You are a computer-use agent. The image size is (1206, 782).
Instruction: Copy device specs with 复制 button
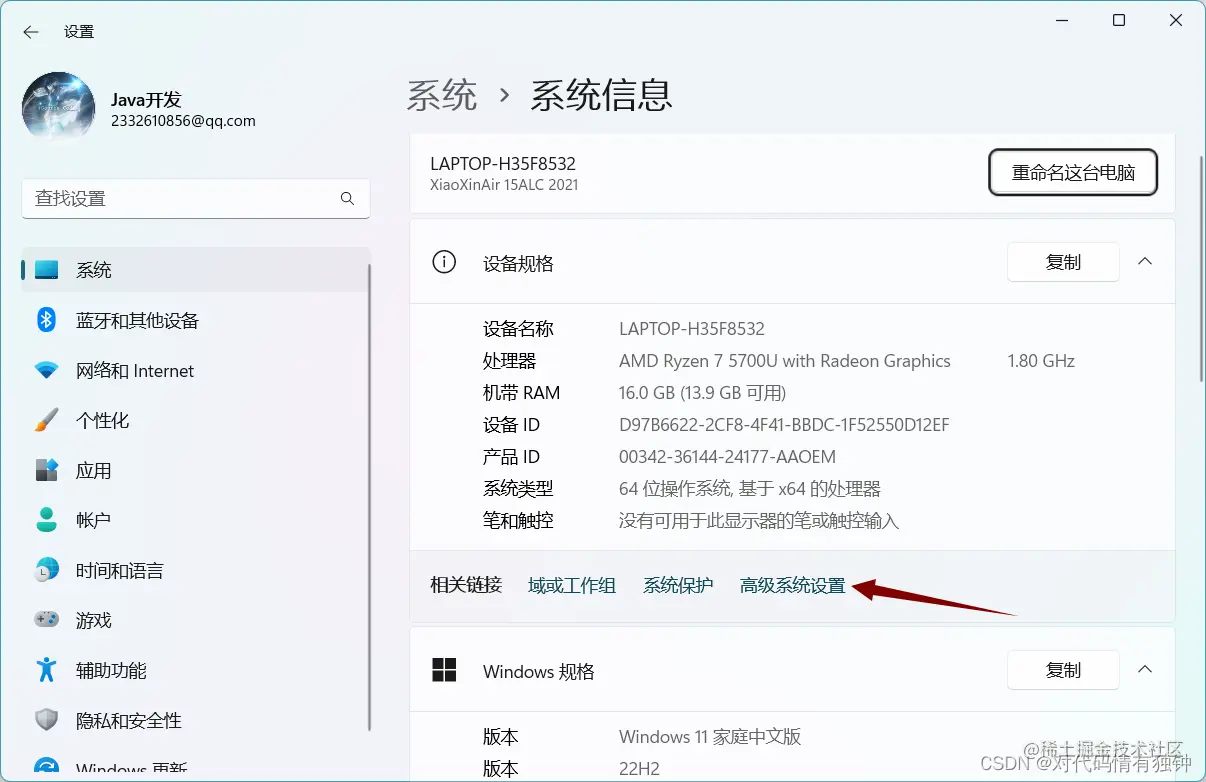pos(1063,262)
